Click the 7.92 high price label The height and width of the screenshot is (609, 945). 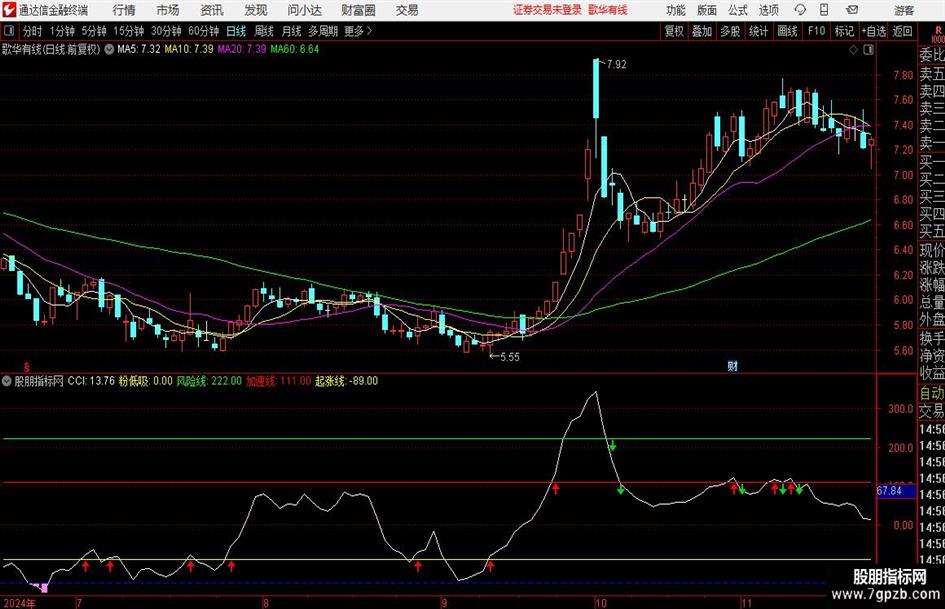point(617,65)
